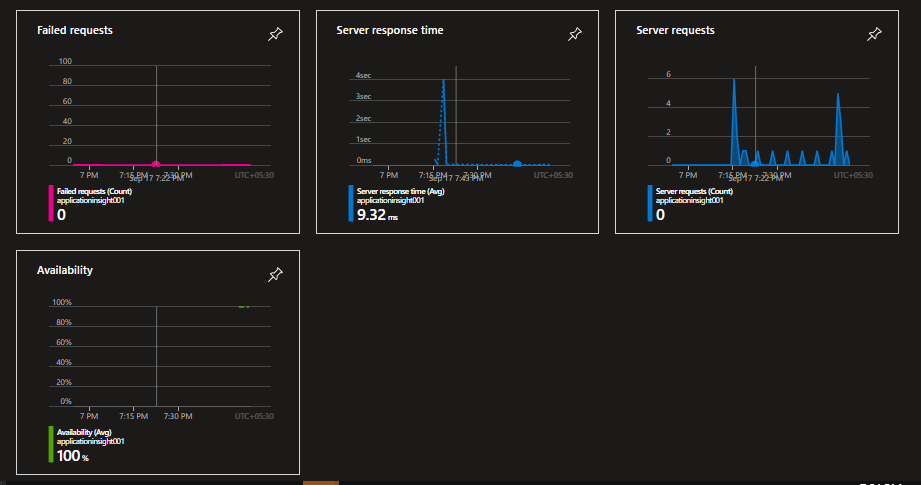The height and width of the screenshot is (485, 921).
Task: Open the Server response time title
Action: click(x=390, y=30)
